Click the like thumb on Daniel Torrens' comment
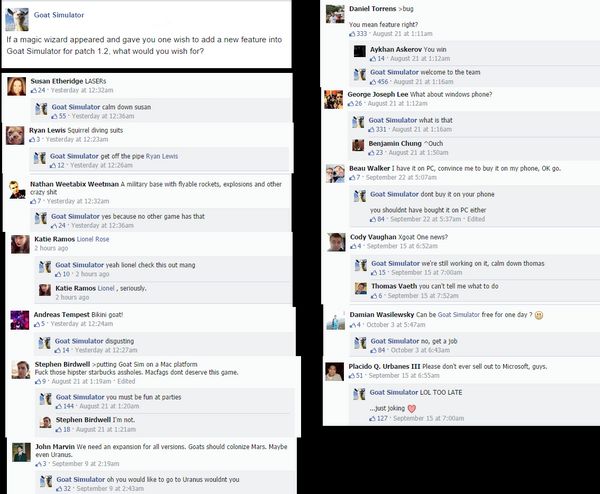Viewport: 600px width, 494px height. (352, 34)
